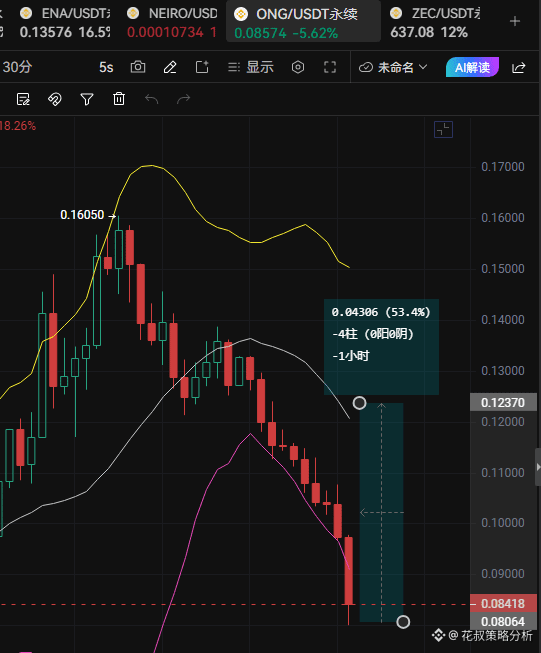Open the pencil drawing tool

[170, 67]
